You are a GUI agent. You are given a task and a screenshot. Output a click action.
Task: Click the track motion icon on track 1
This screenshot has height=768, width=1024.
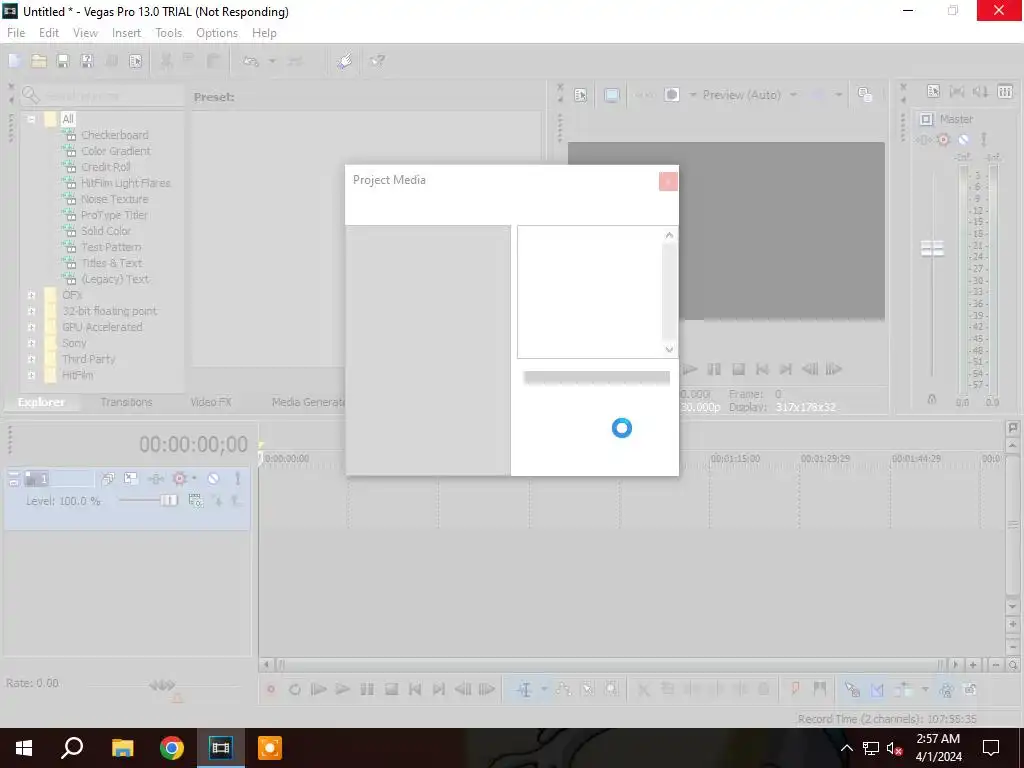click(131, 479)
